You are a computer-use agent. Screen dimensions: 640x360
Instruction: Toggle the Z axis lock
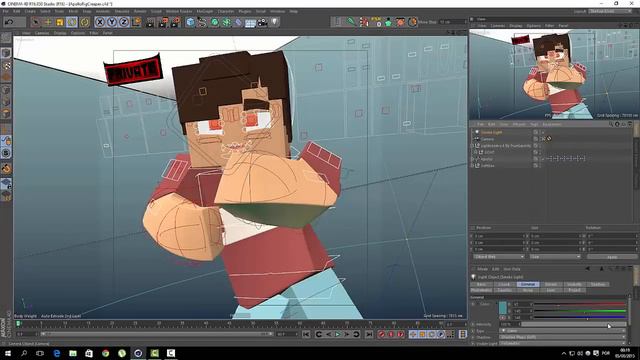(124, 22)
